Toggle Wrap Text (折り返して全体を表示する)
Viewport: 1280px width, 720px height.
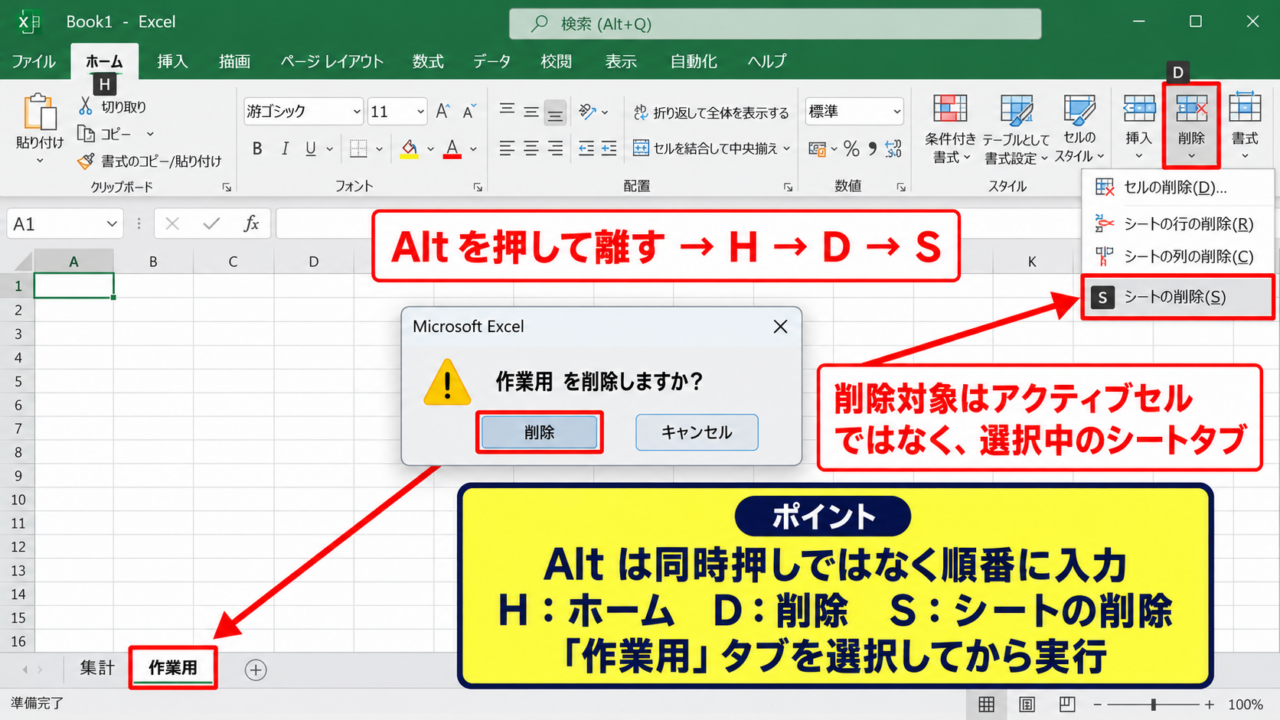coord(711,112)
